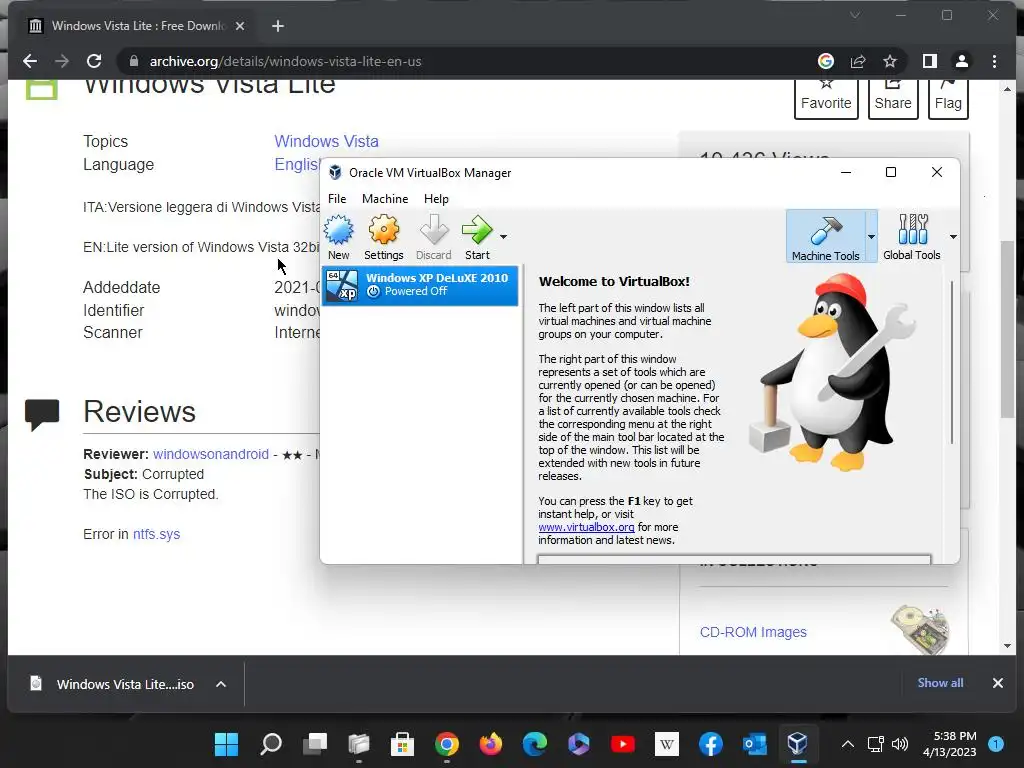Bookmark this page with the star icon
Viewport: 1024px width, 768px height.
pyautogui.click(x=889, y=61)
